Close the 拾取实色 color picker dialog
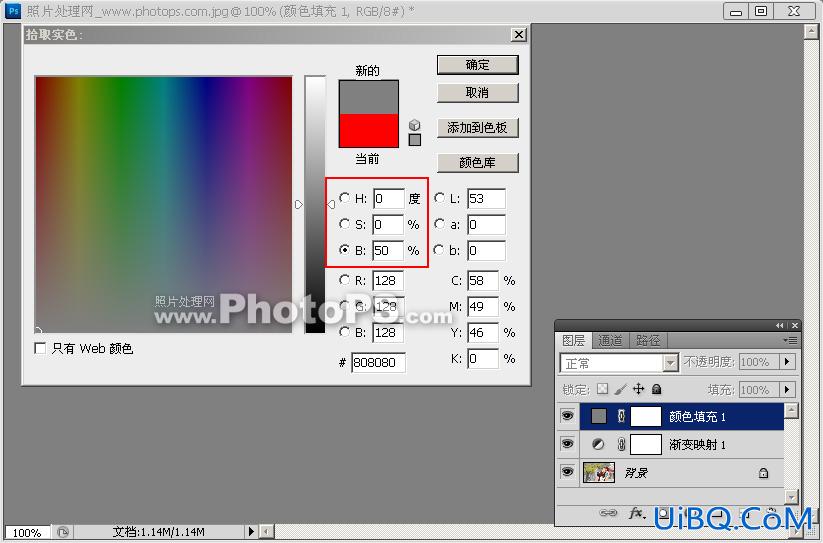The width and height of the screenshot is (823, 543). tap(519, 35)
